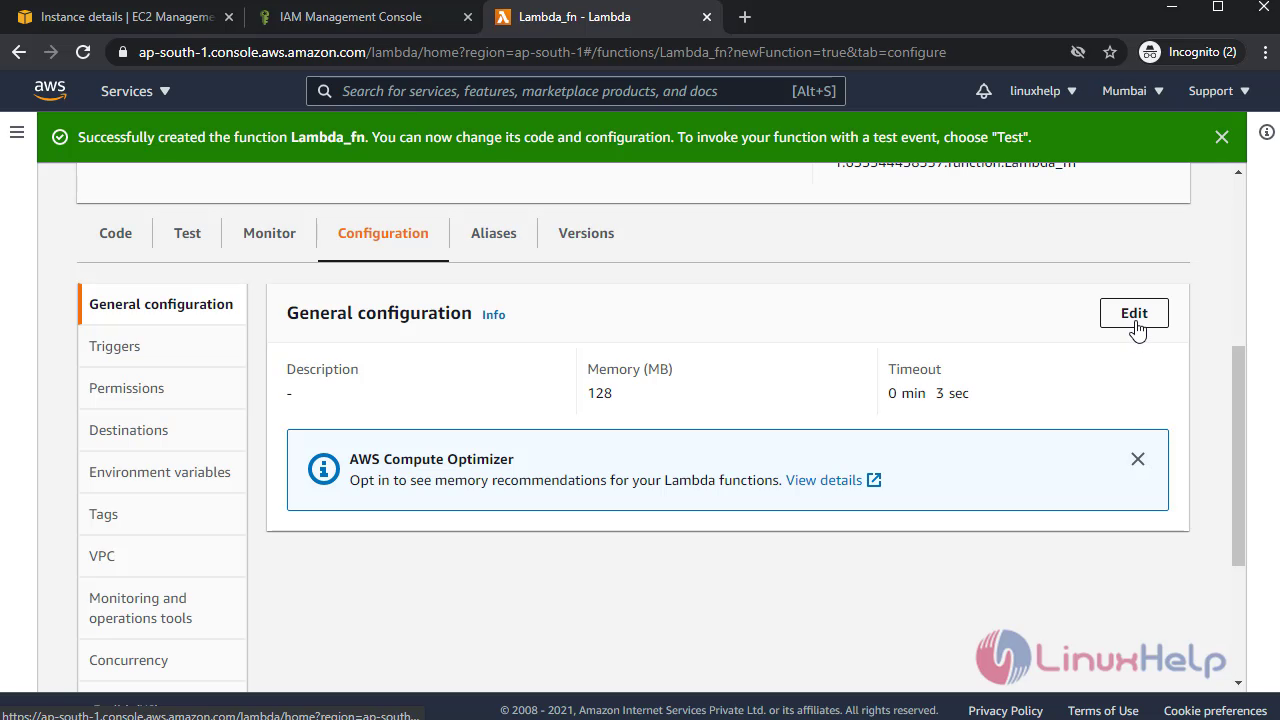Open the linuxhelp account dropdown
The width and height of the screenshot is (1280, 720).
[1043, 91]
